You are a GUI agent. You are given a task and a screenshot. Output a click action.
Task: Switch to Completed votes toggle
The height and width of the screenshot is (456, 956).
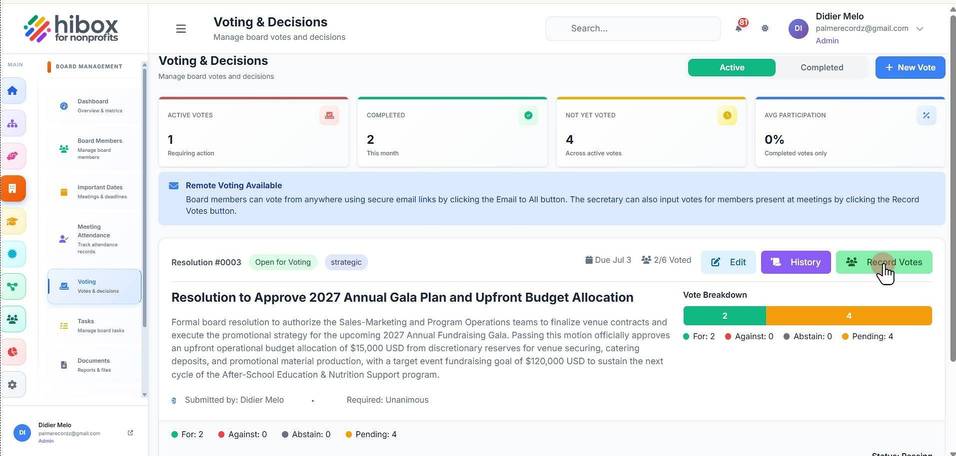[x=822, y=68]
